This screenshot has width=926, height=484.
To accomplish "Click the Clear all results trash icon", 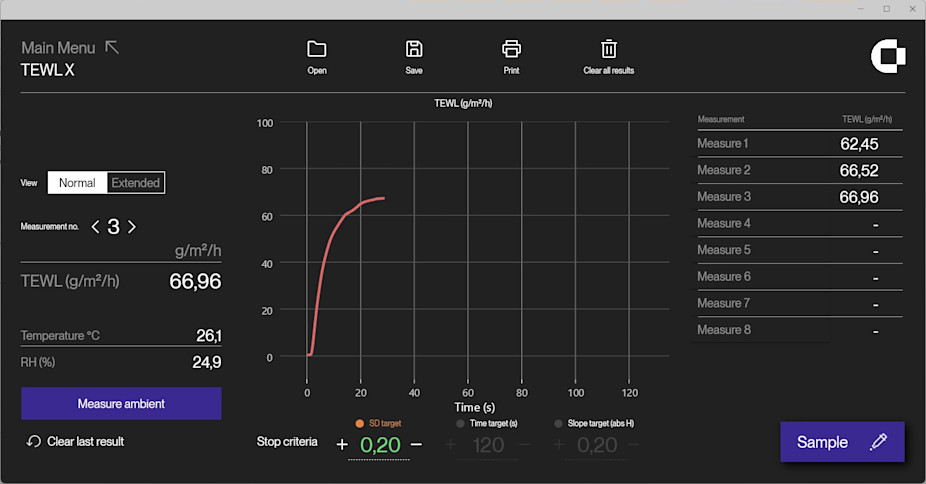I will (x=608, y=49).
